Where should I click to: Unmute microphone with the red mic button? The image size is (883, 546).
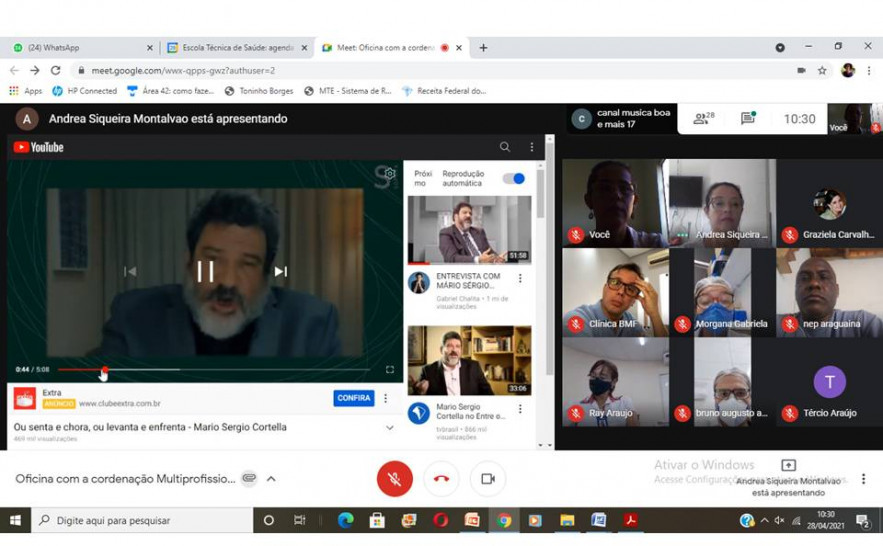394,479
